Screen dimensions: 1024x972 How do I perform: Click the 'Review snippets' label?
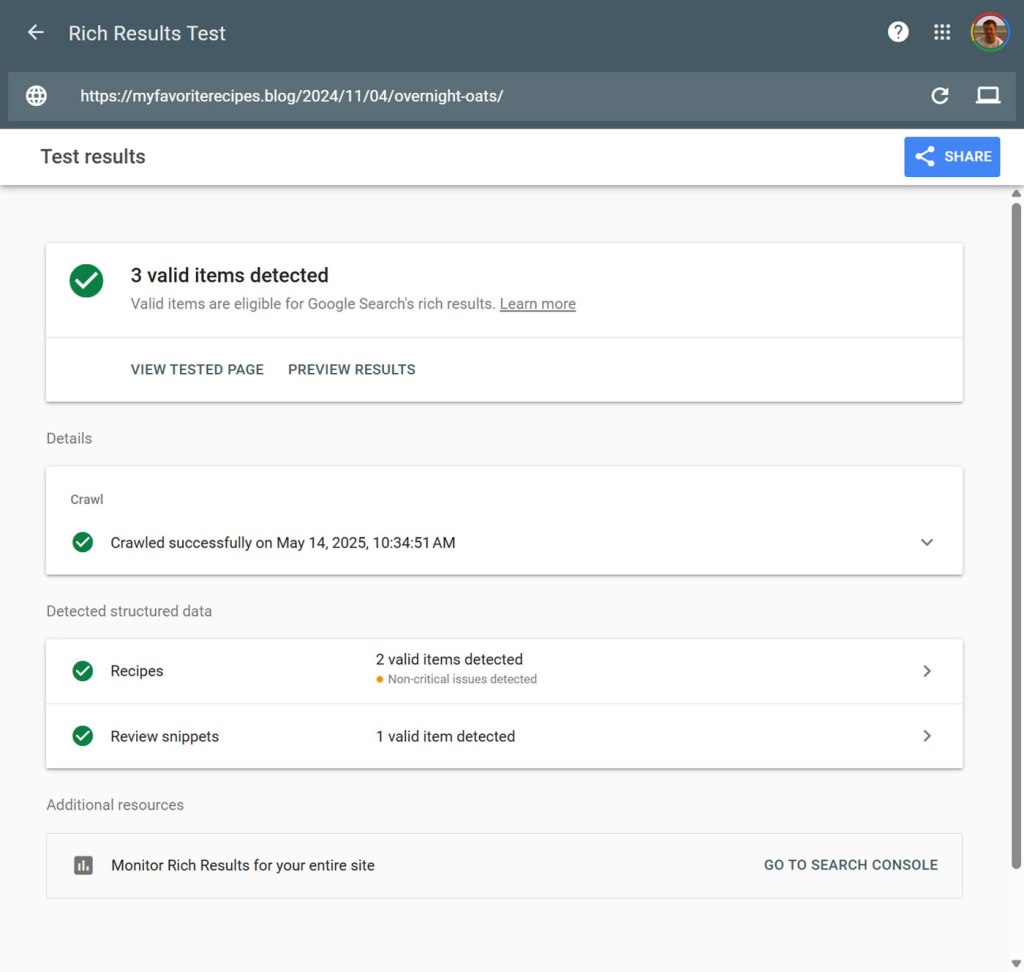(x=165, y=736)
